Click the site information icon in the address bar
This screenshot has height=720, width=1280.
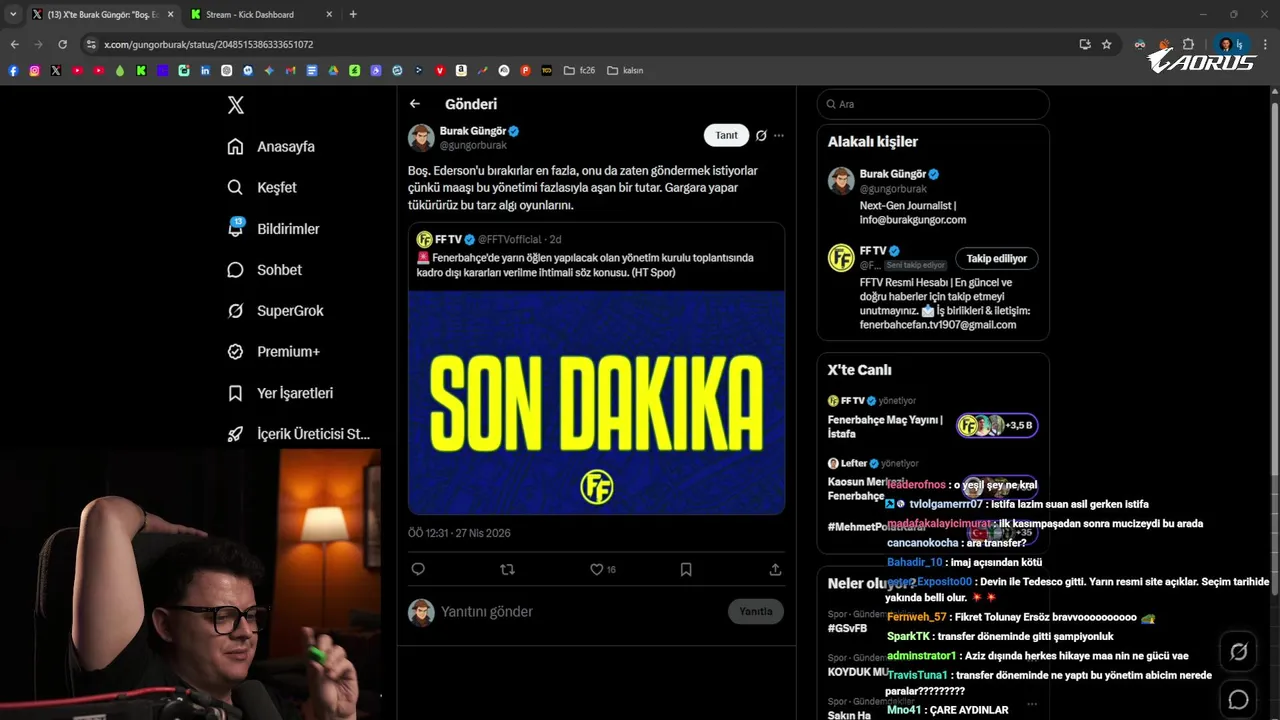[91, 44]
